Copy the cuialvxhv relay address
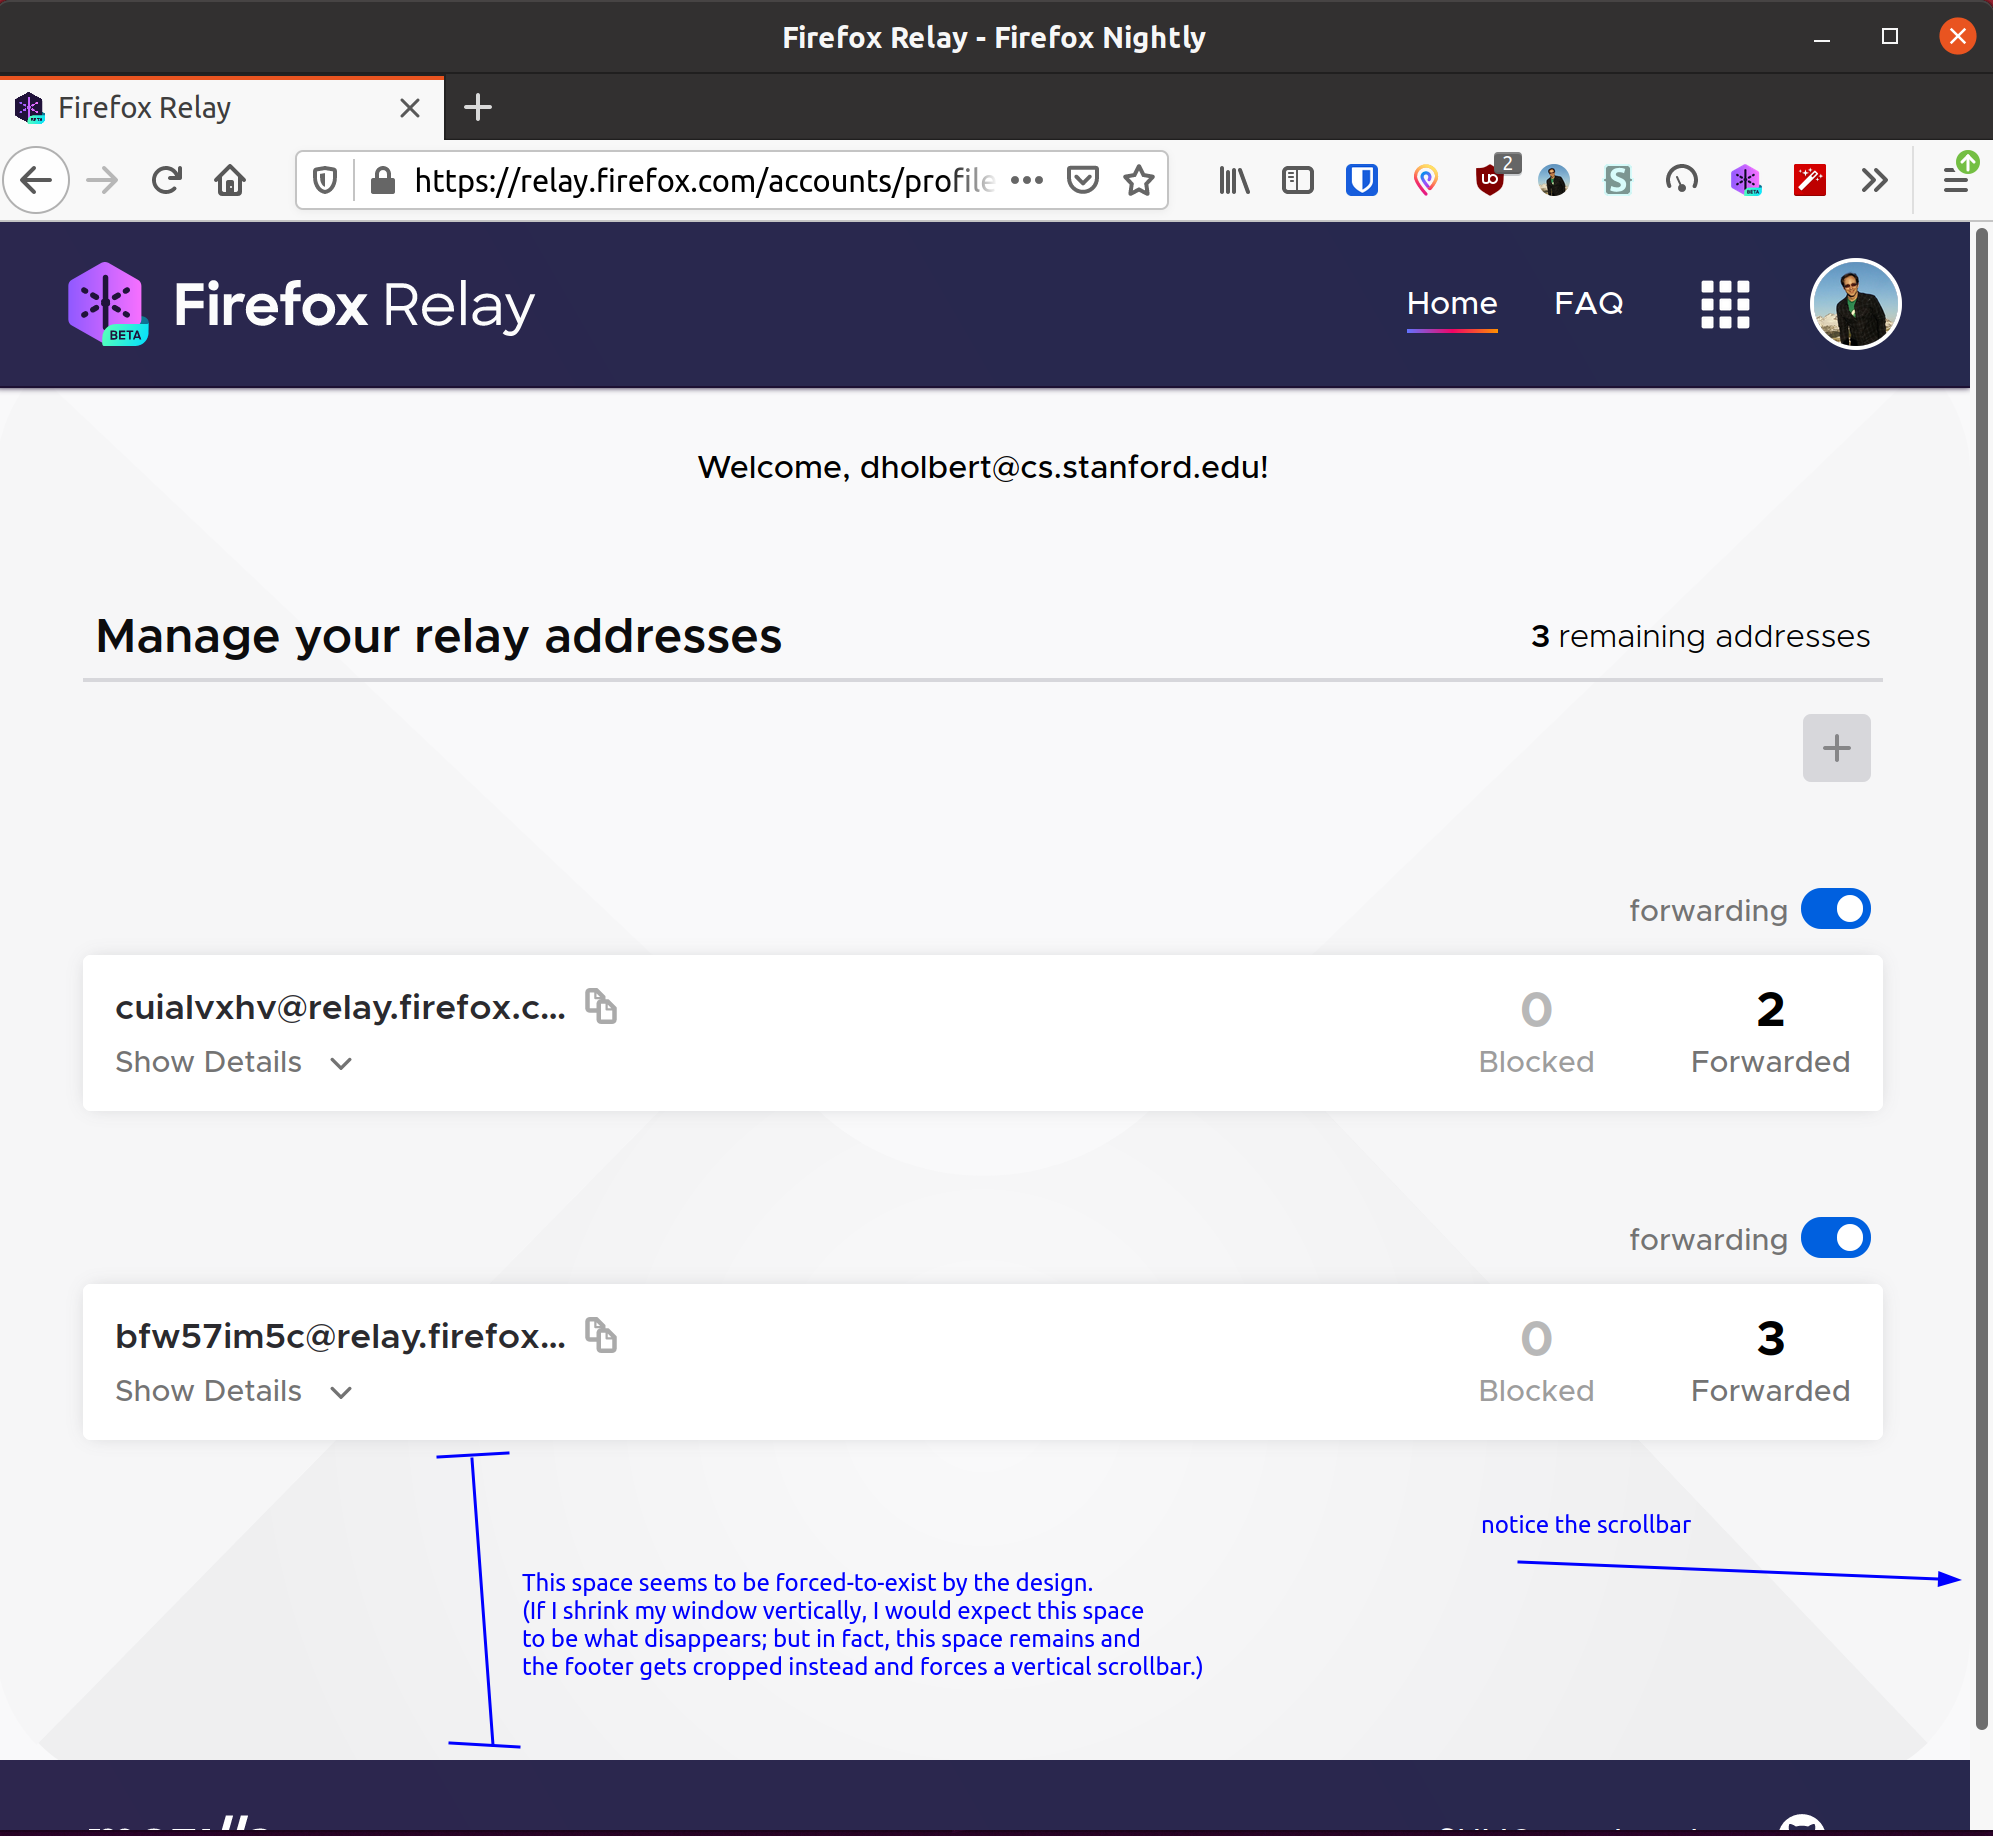Viewport: 1993px width, 1836px height. point(601,1007)
